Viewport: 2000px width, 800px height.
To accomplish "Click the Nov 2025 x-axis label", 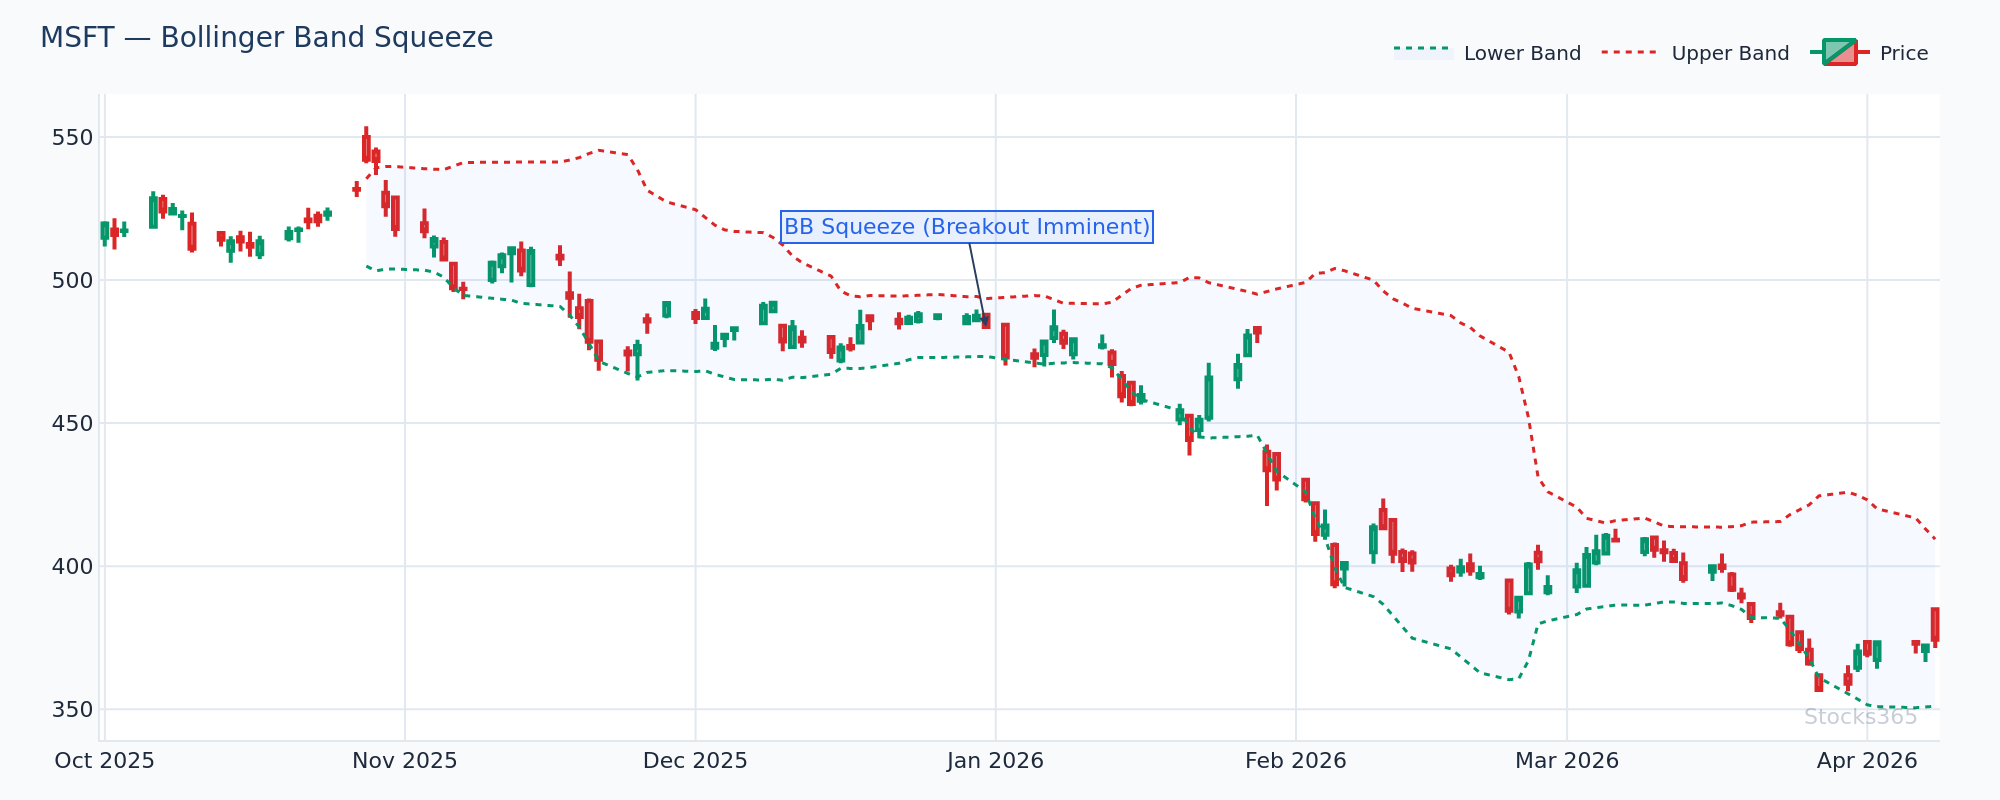I will click(405, 761).
